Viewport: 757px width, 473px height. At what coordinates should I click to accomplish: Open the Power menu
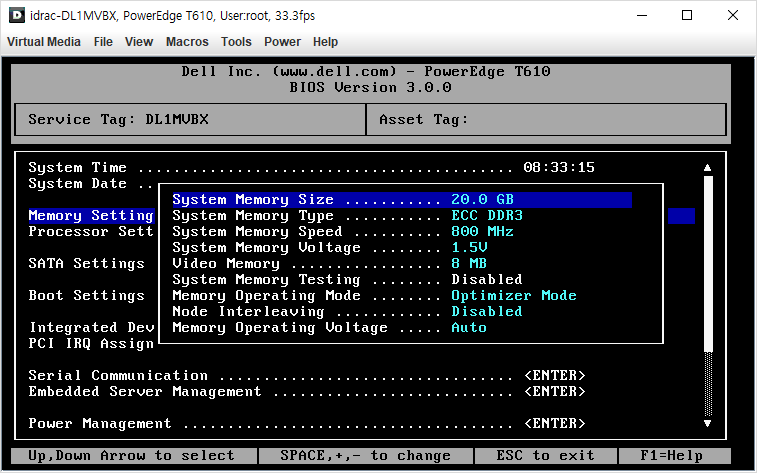[282, 42]
